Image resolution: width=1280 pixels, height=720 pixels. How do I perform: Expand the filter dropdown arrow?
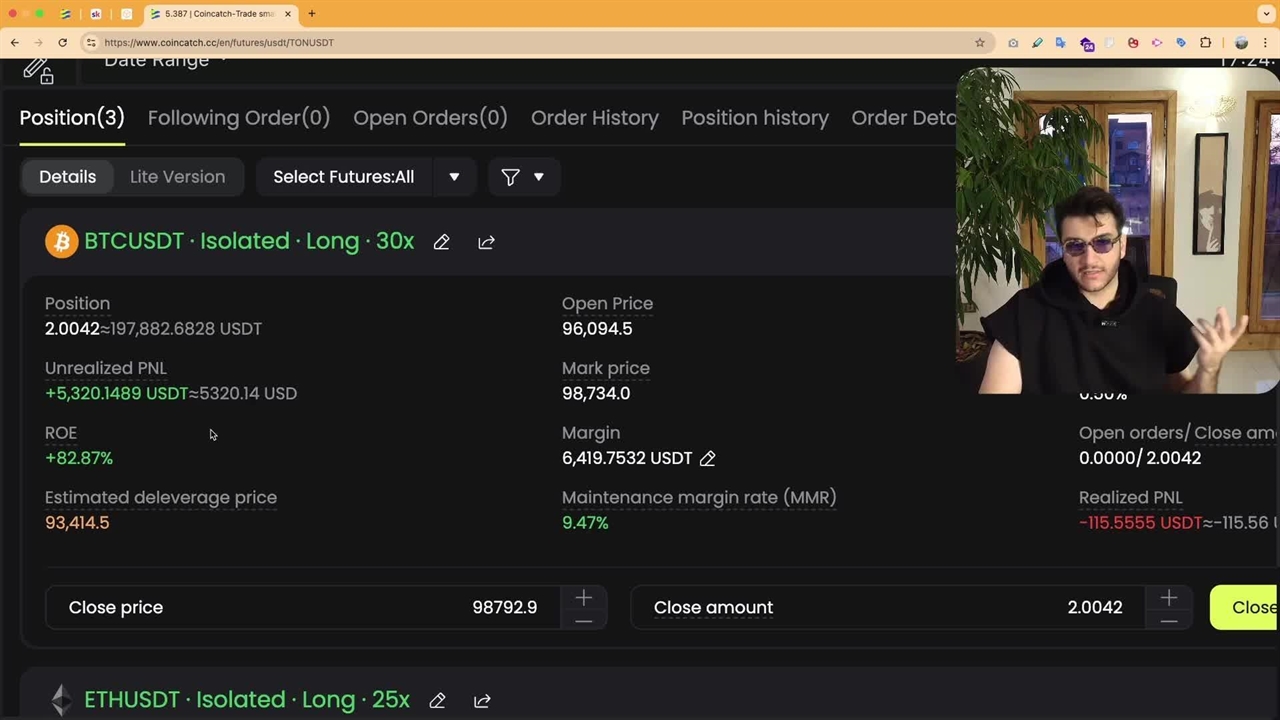point(539,177)
